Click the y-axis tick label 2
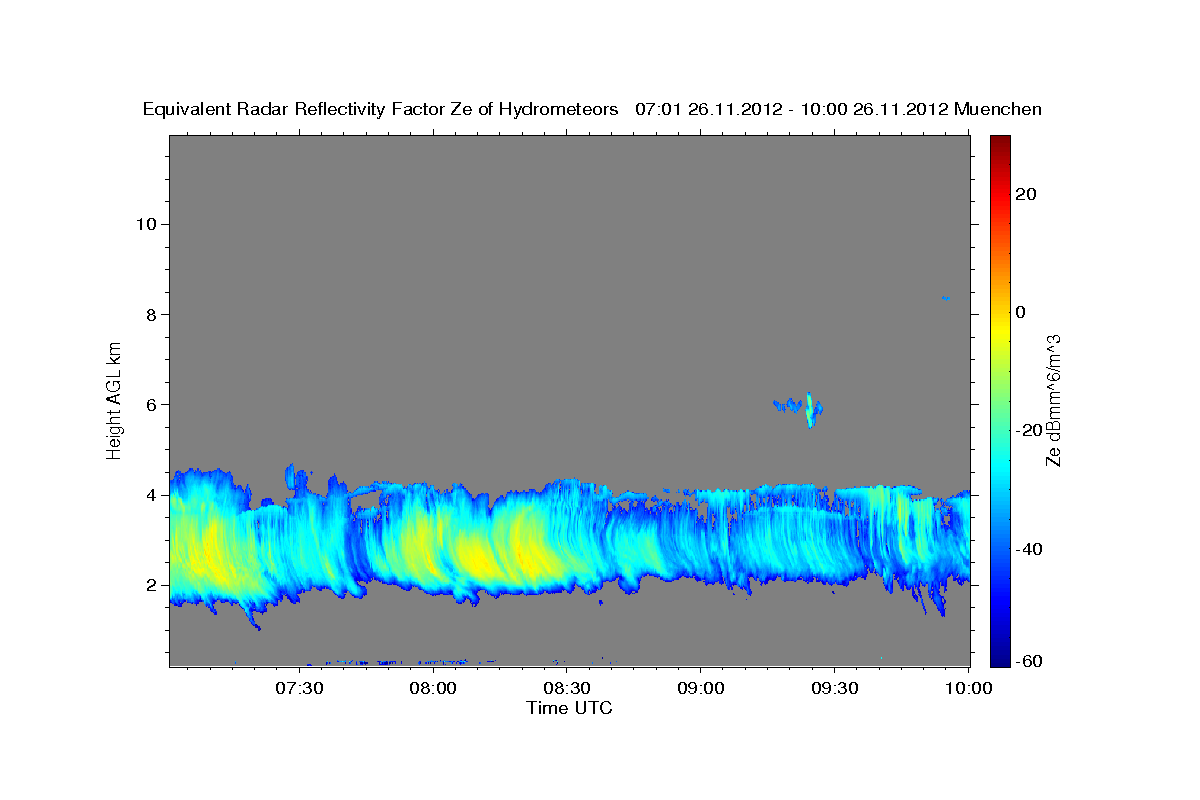 (149, 585)
